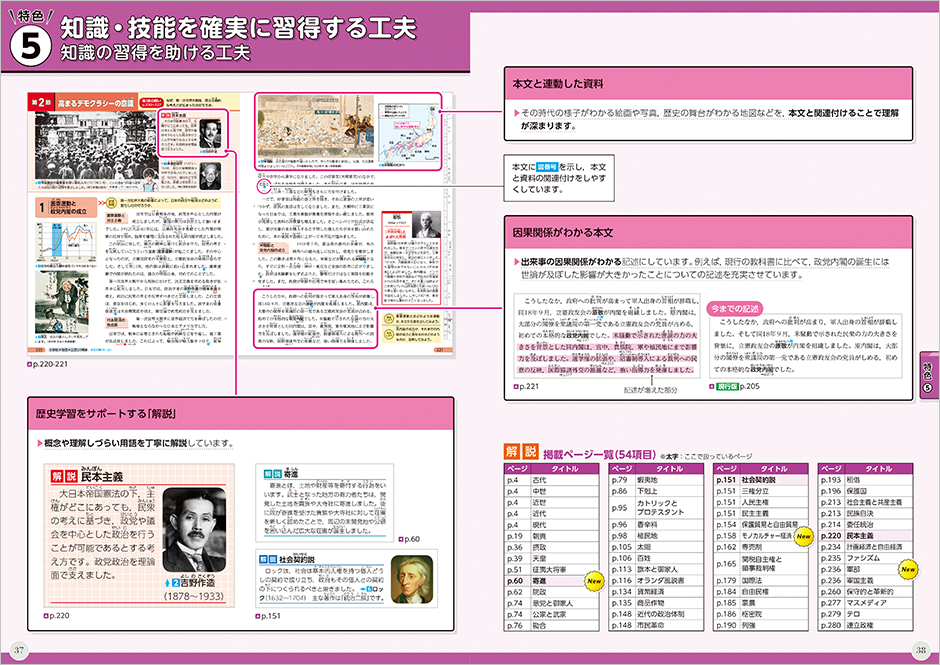Viewport: 940px width, 665px height.
Task: Select the カトリックとプロテスタント table row
Action: (656, 508)
